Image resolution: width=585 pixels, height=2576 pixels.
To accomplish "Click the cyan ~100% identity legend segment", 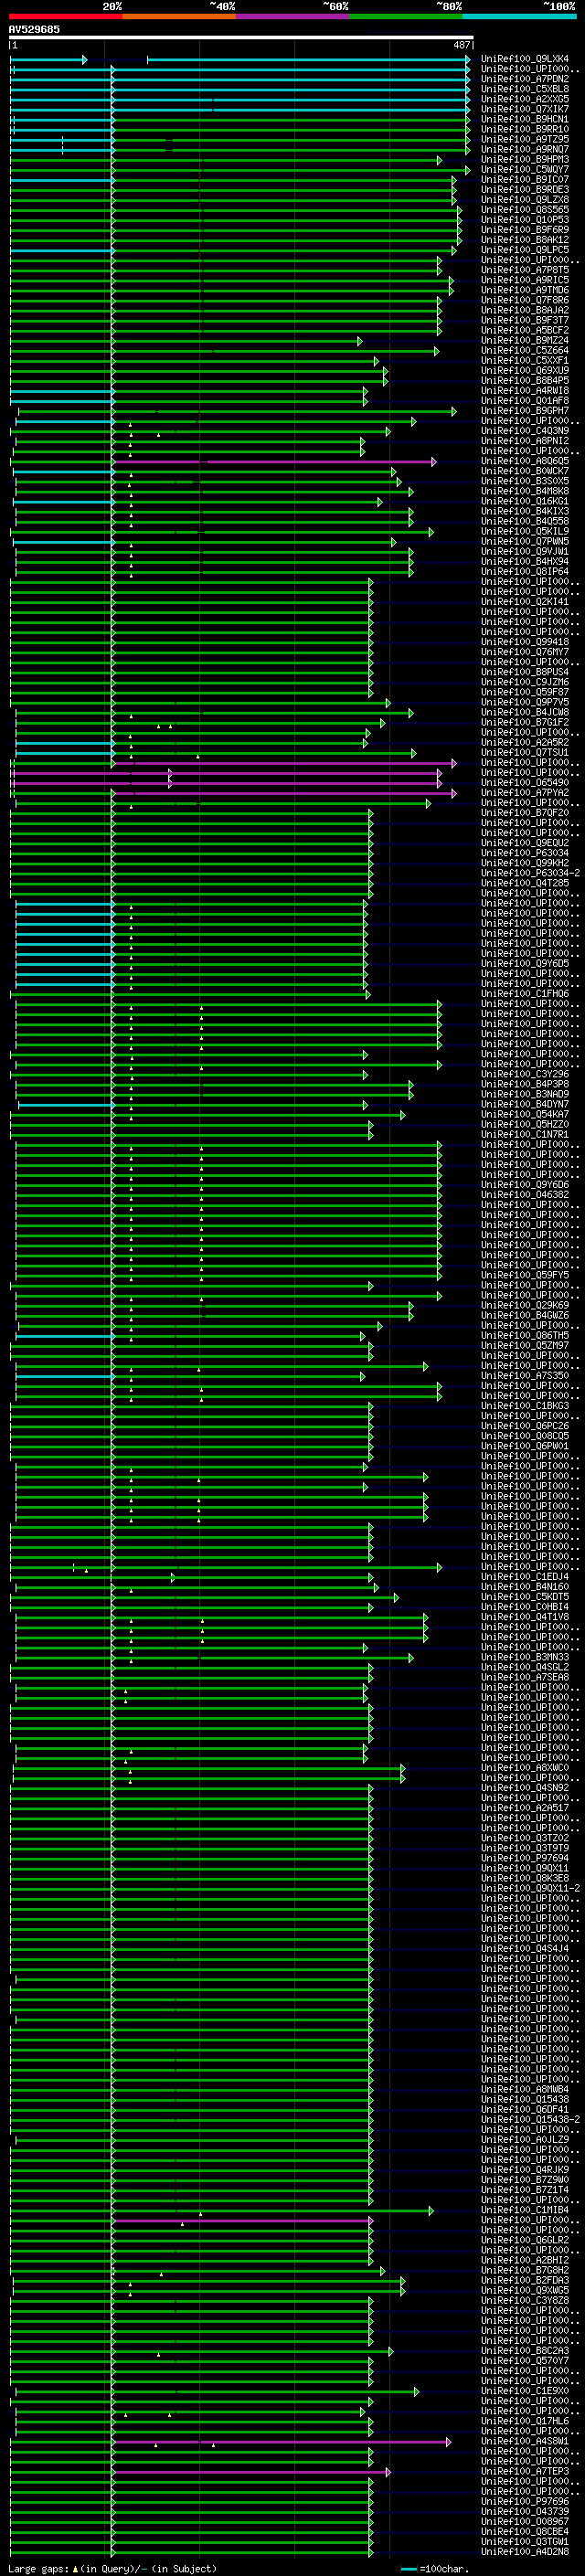I will (x=520, y=16).
